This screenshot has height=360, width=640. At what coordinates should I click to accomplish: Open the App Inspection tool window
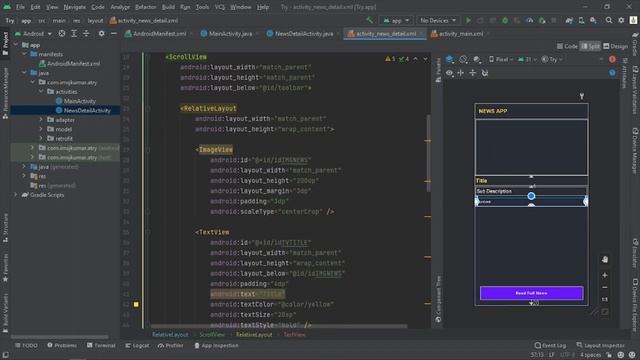click(x=216, y=345)
